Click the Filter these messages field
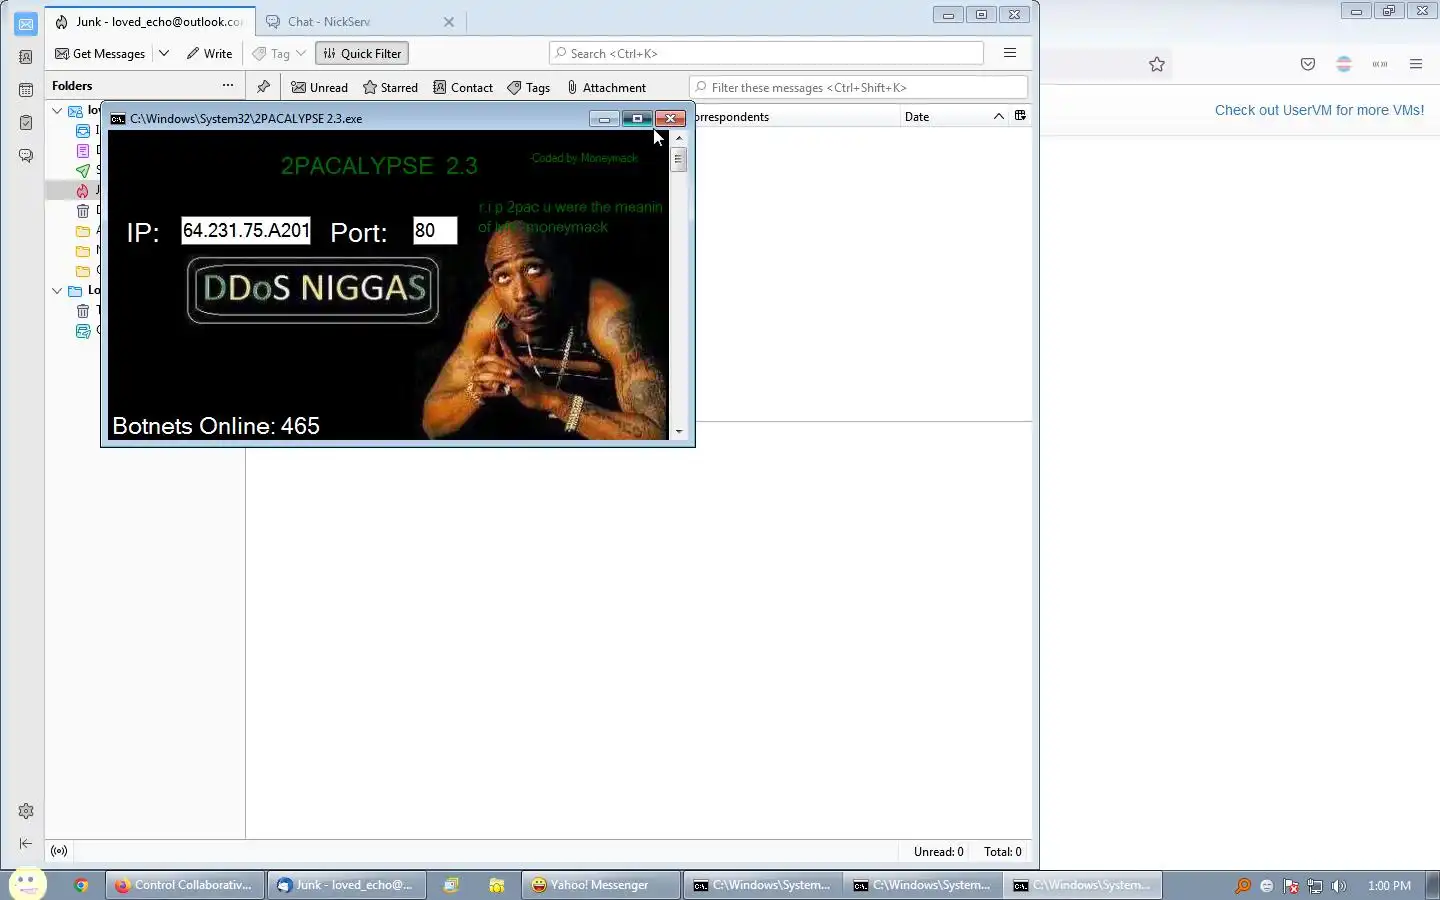This screenshot has height=900, width=1440. tap(858, 88)
